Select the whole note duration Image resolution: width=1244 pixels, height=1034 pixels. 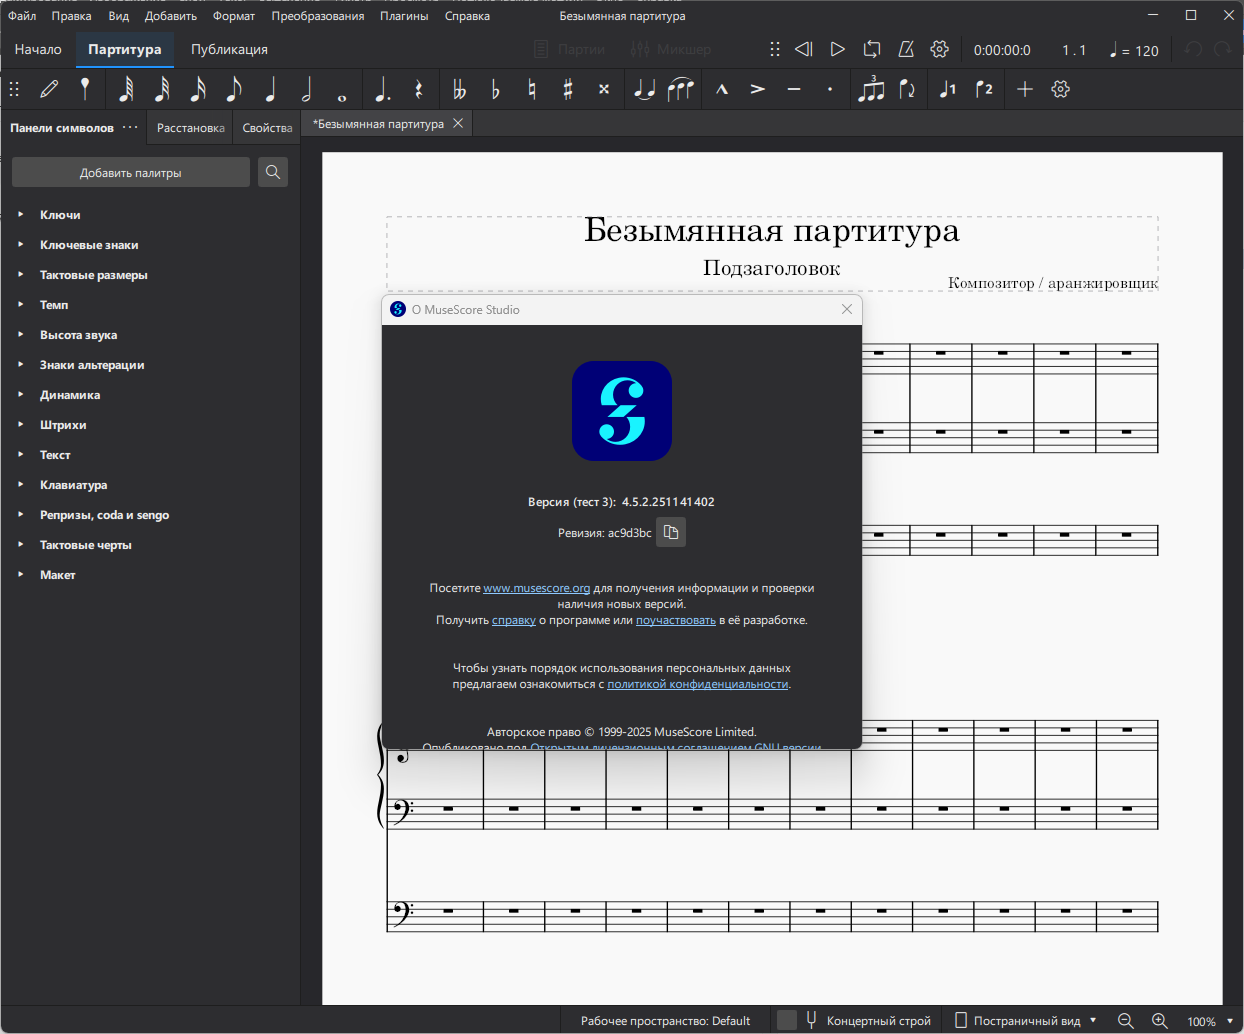point(342,97)
